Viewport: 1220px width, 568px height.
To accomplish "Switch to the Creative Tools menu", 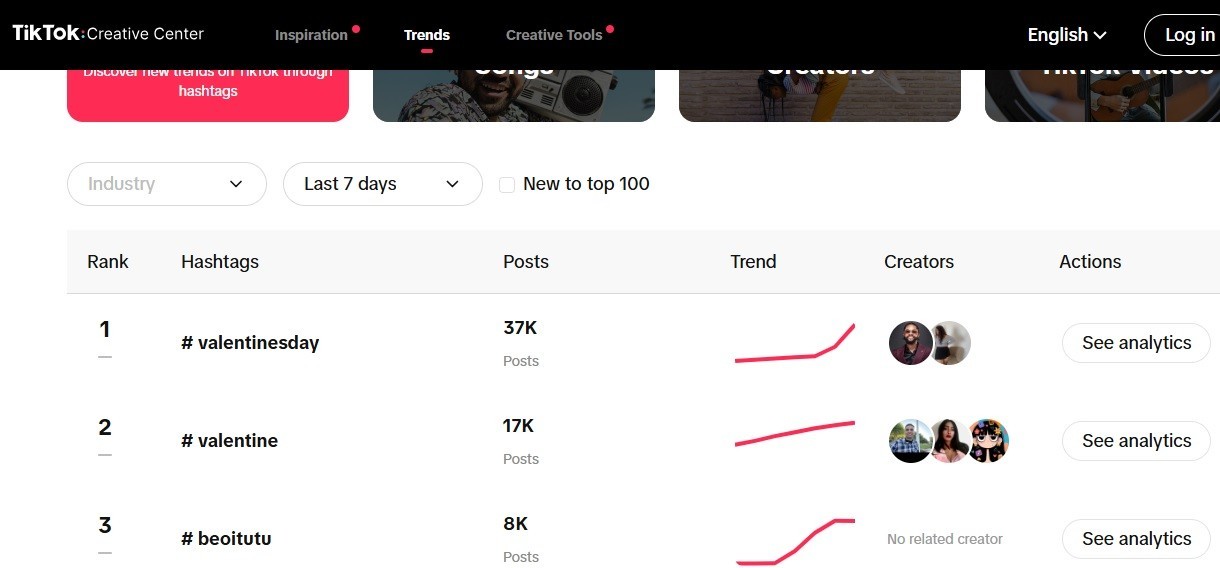I will (554, 35).
